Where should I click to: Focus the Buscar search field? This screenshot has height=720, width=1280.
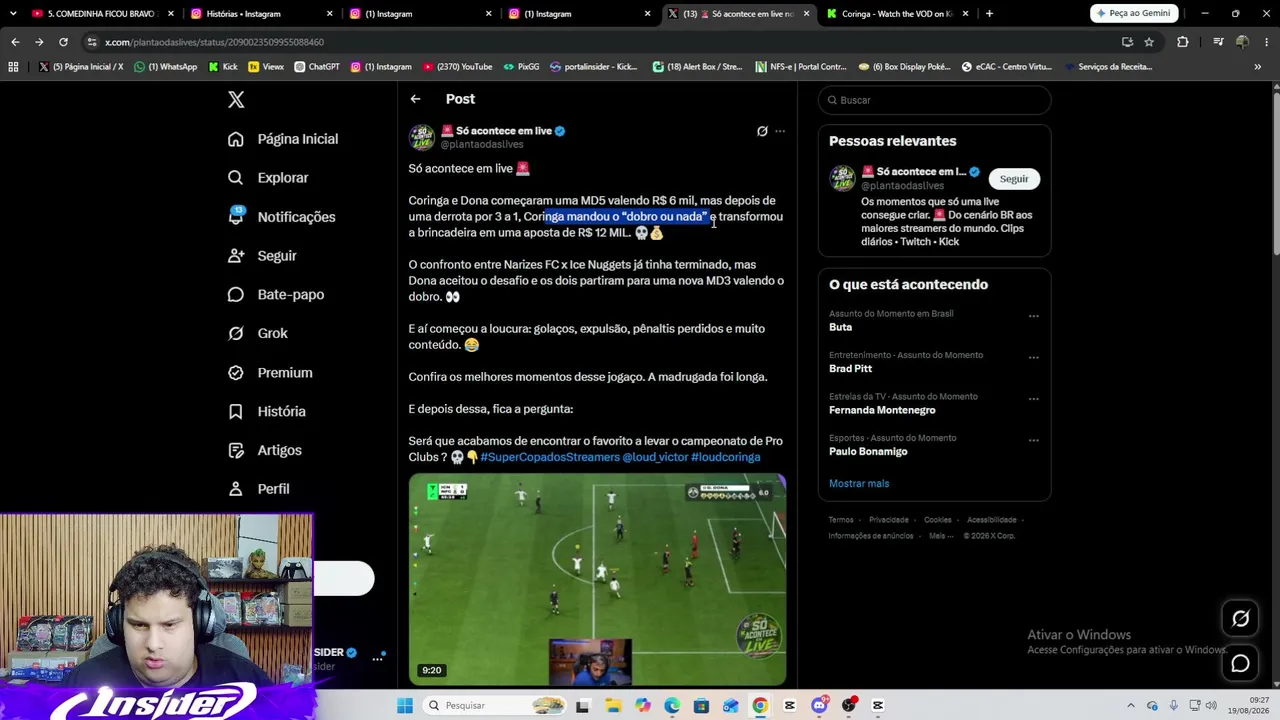tap(934, 100)
